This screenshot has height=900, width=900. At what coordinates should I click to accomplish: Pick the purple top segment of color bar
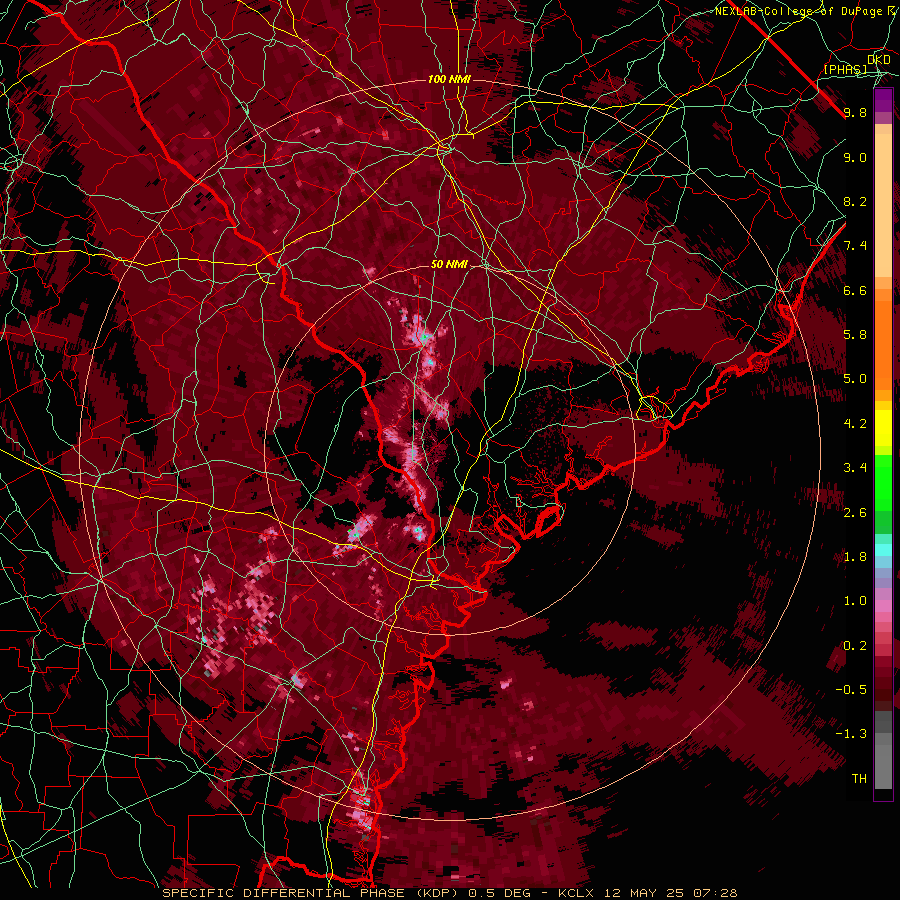(883, 100)
